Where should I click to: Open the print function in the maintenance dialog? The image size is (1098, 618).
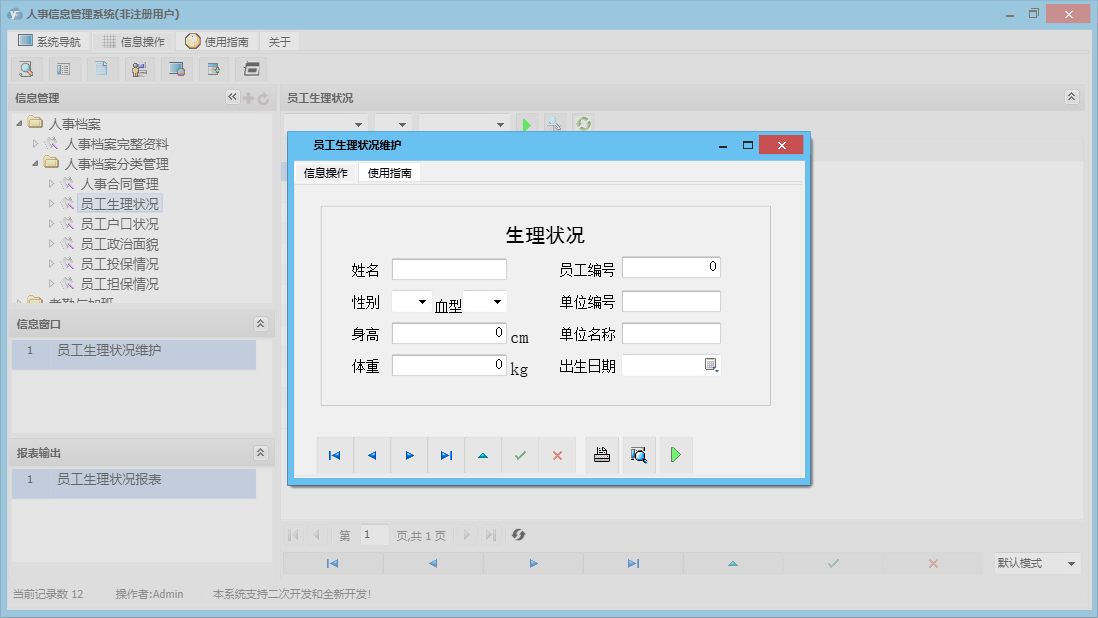point(601,455)
